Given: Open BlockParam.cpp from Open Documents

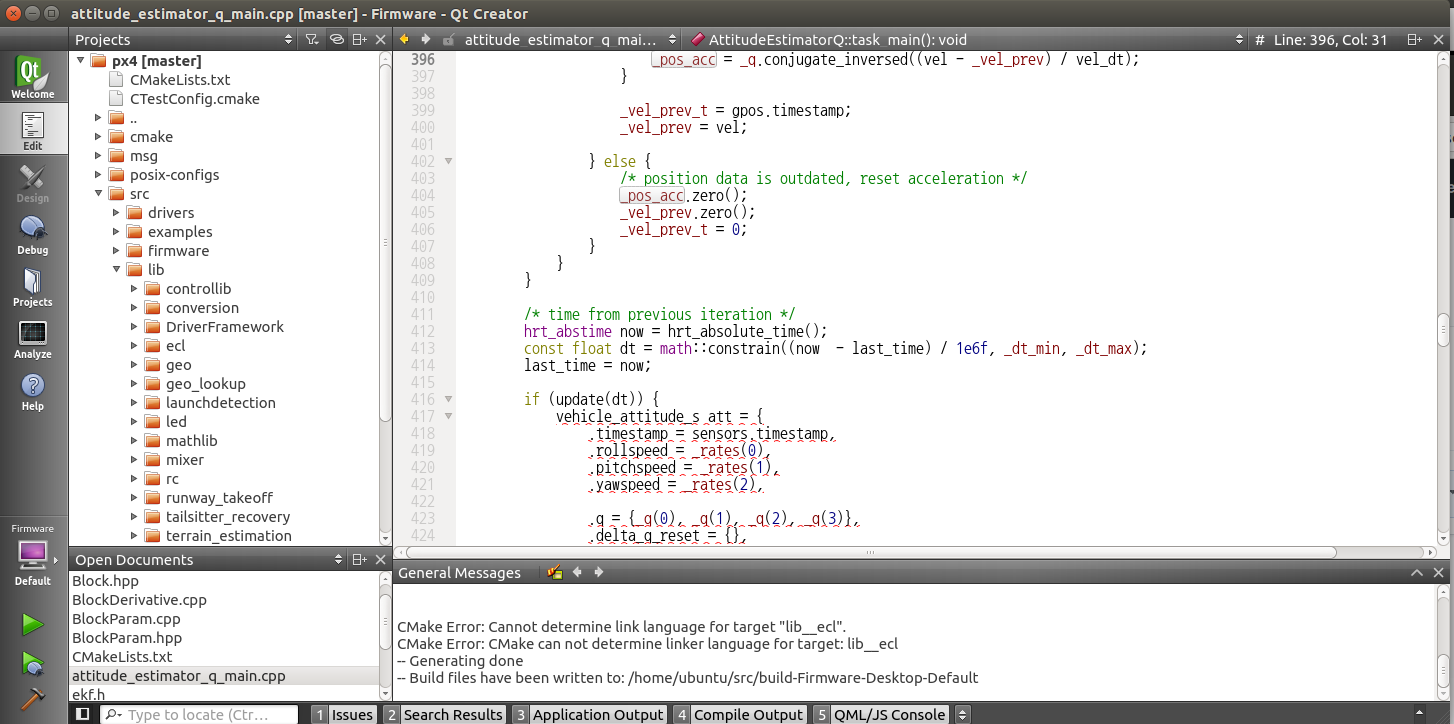Looking at the screenshot, I should (126, 619).
